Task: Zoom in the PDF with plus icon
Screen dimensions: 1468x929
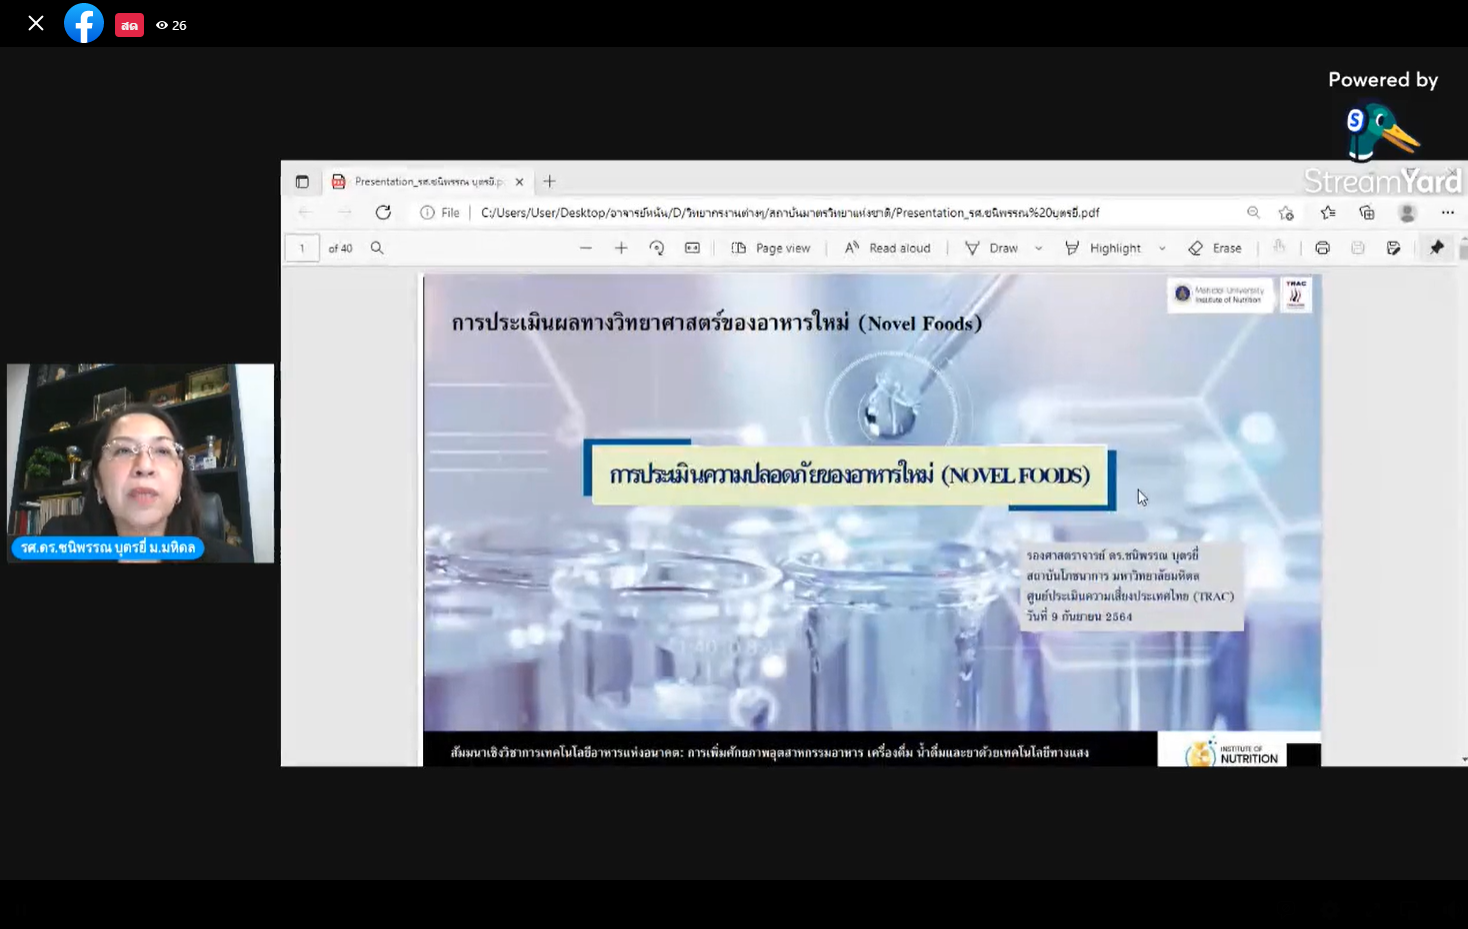Action: (621, 248)
